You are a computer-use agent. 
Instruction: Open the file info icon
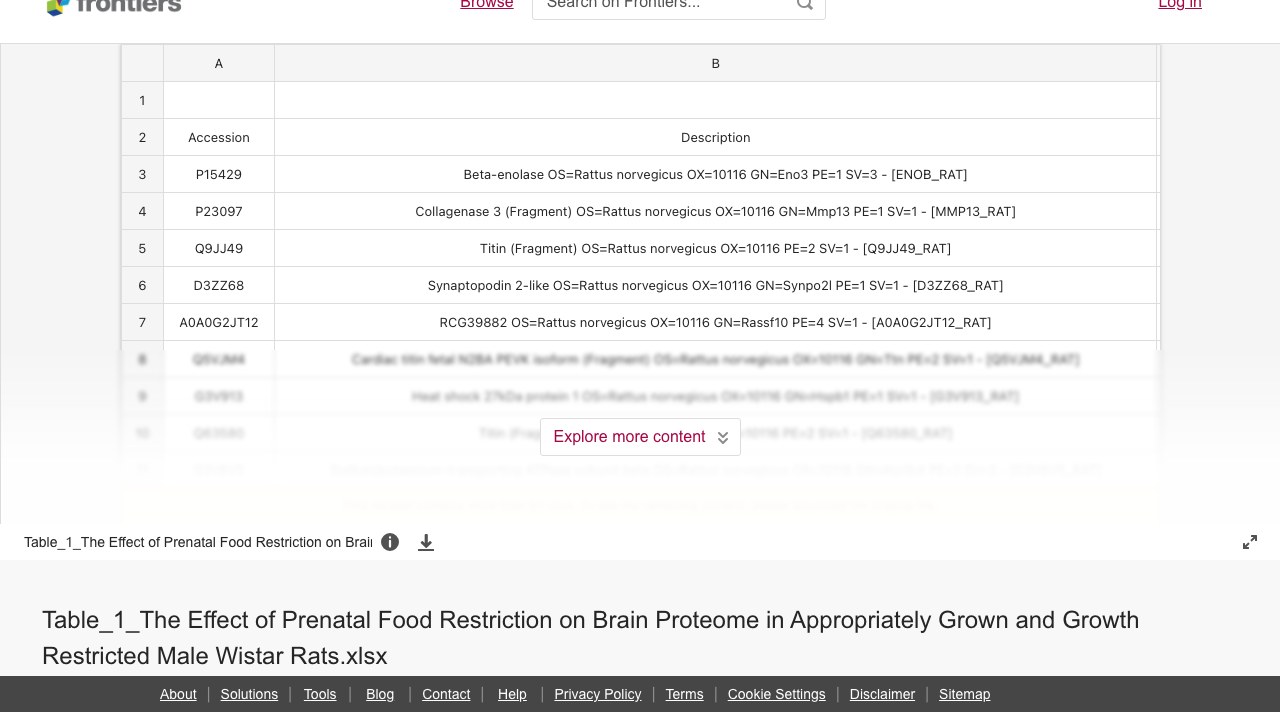pos(390,542)
